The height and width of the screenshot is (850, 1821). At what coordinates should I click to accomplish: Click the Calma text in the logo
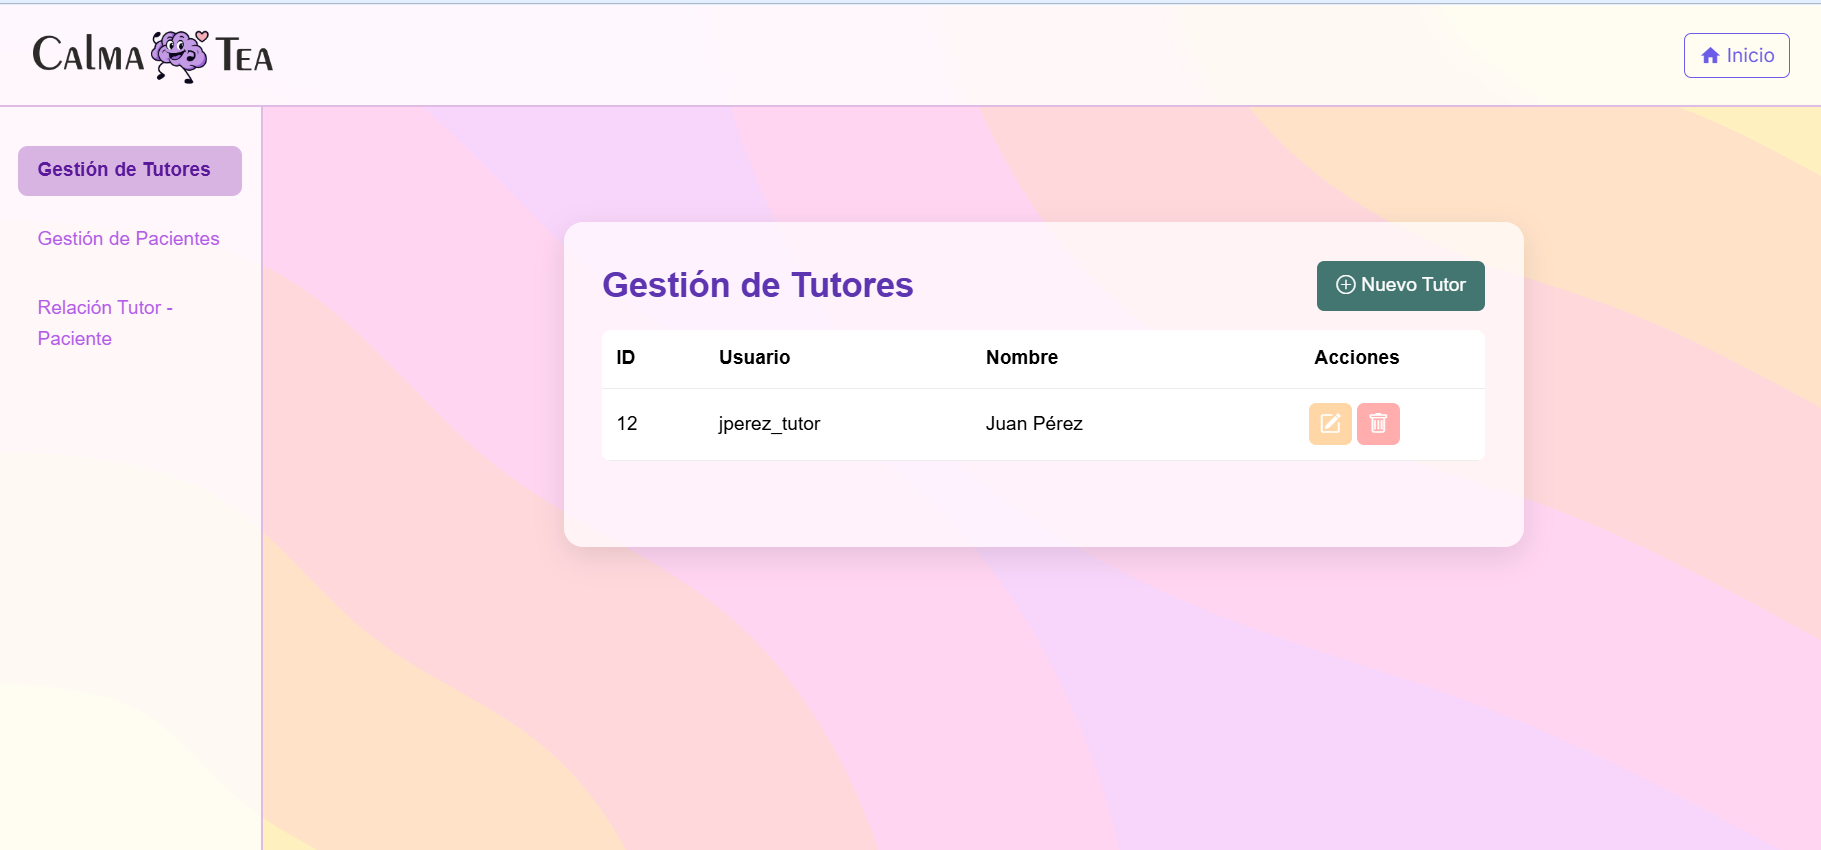tap(88, 55)
